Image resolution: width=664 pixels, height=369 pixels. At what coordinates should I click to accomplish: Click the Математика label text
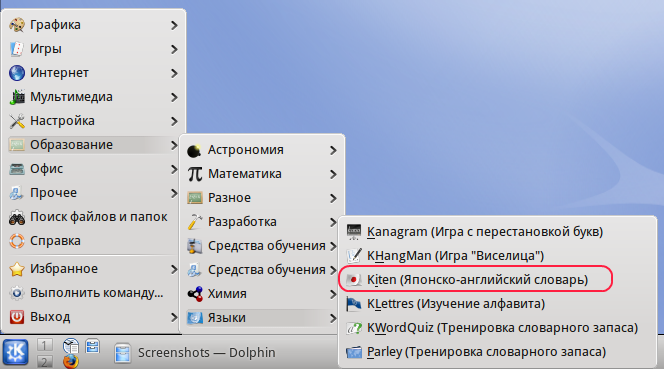245,174
